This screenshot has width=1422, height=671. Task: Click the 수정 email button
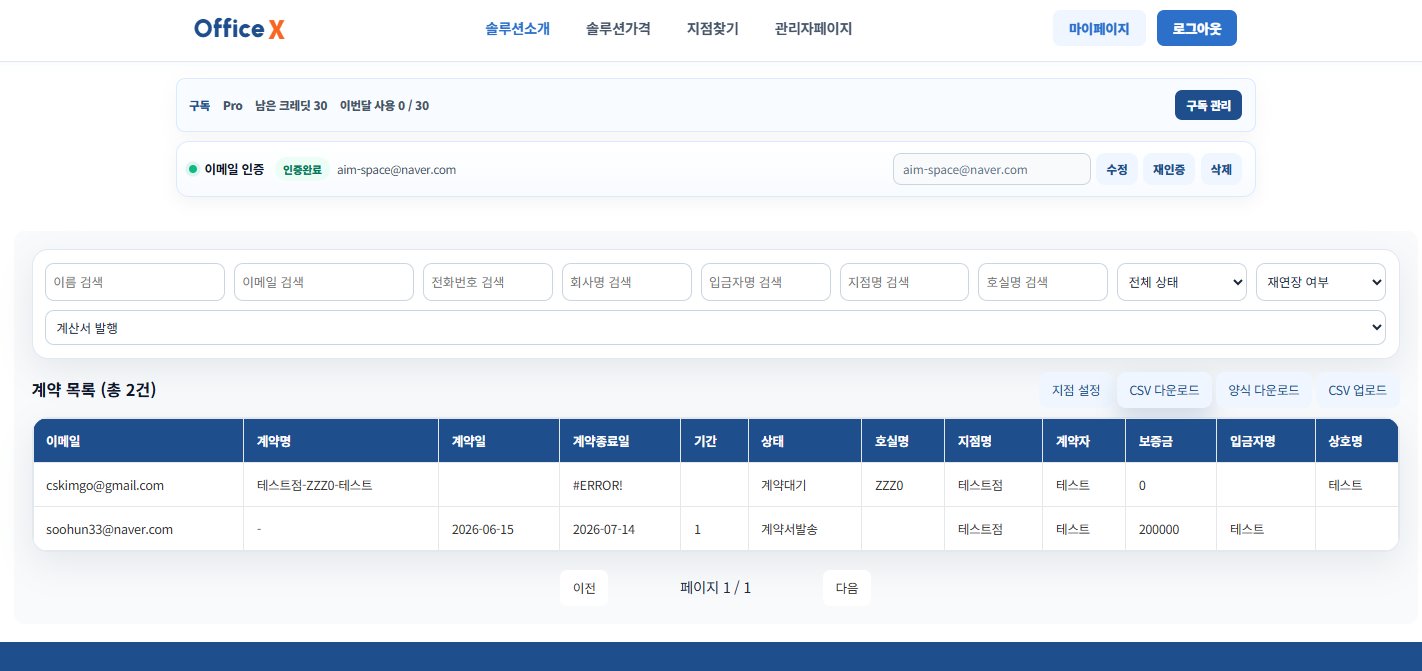(x=1117, y=169)
